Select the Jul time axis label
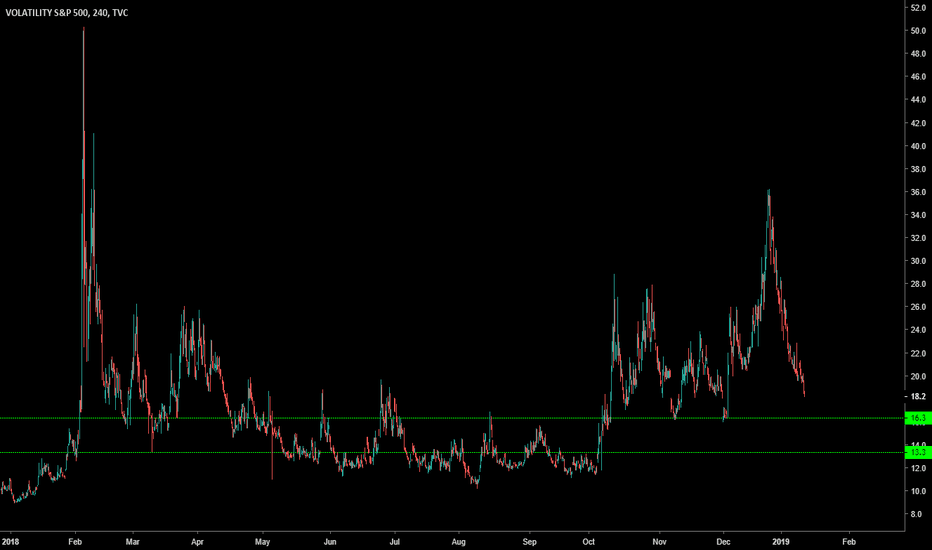 pyautogui.click(x=394, y=542)
